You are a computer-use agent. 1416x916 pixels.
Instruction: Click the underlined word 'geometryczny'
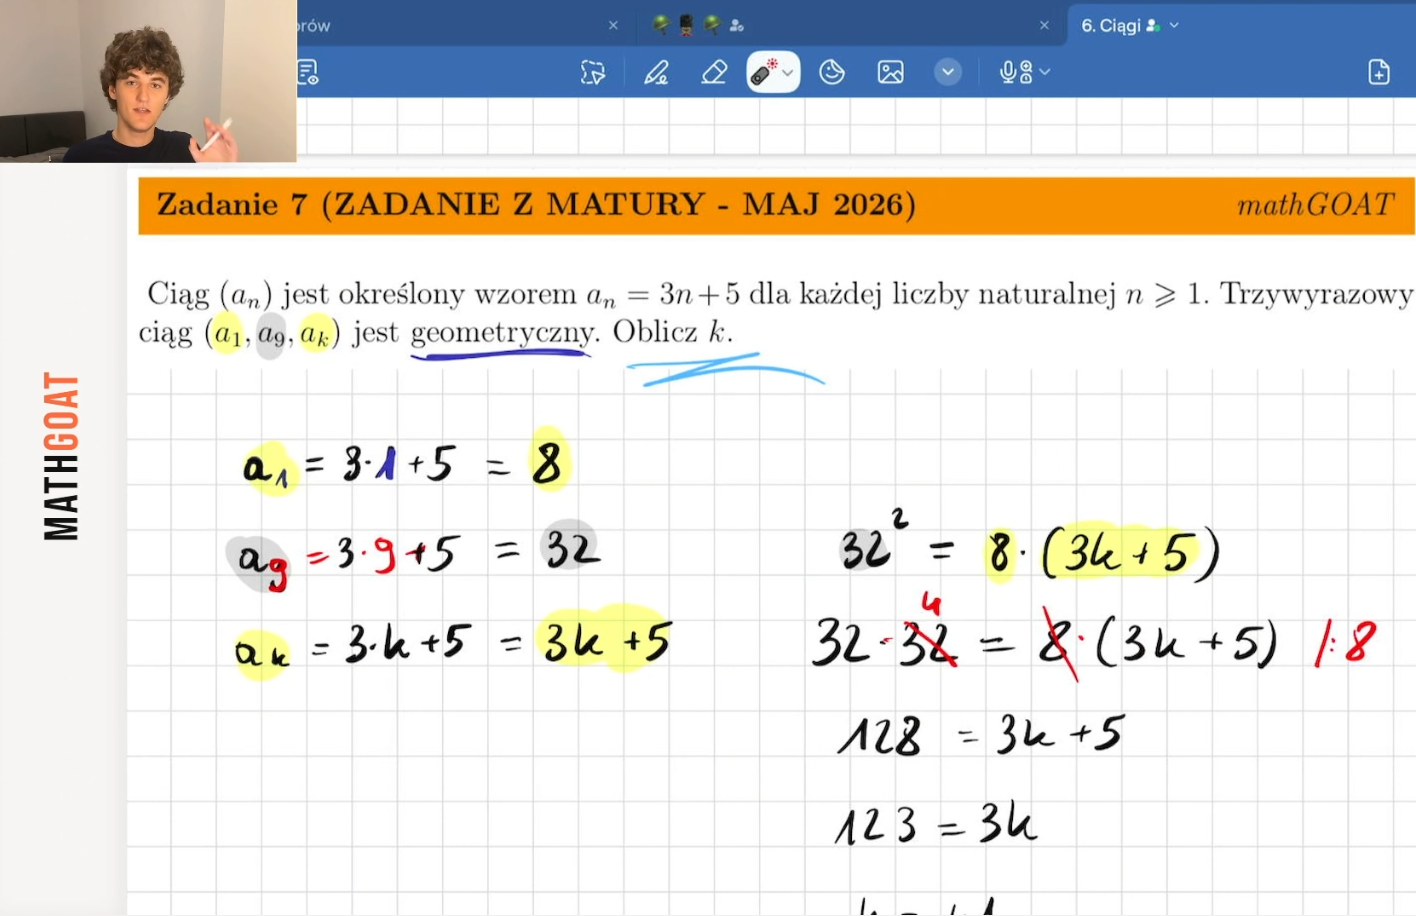click(x=503, y=333)
